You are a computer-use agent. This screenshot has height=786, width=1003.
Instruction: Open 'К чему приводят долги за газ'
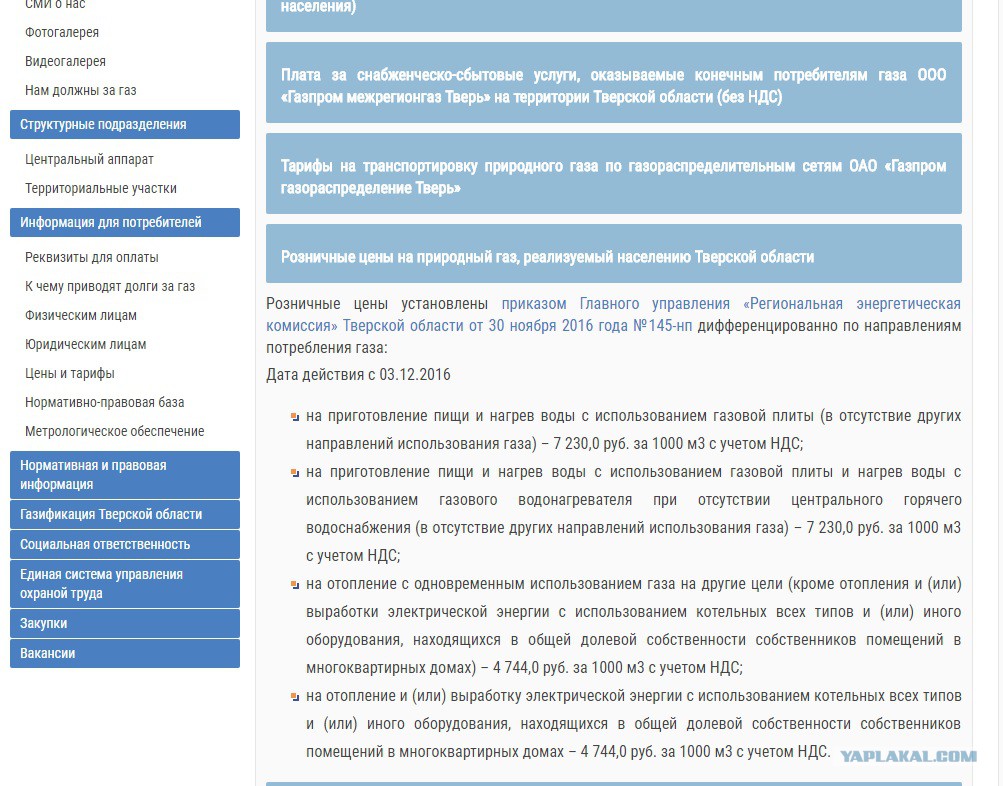click(x=110, y=287)
